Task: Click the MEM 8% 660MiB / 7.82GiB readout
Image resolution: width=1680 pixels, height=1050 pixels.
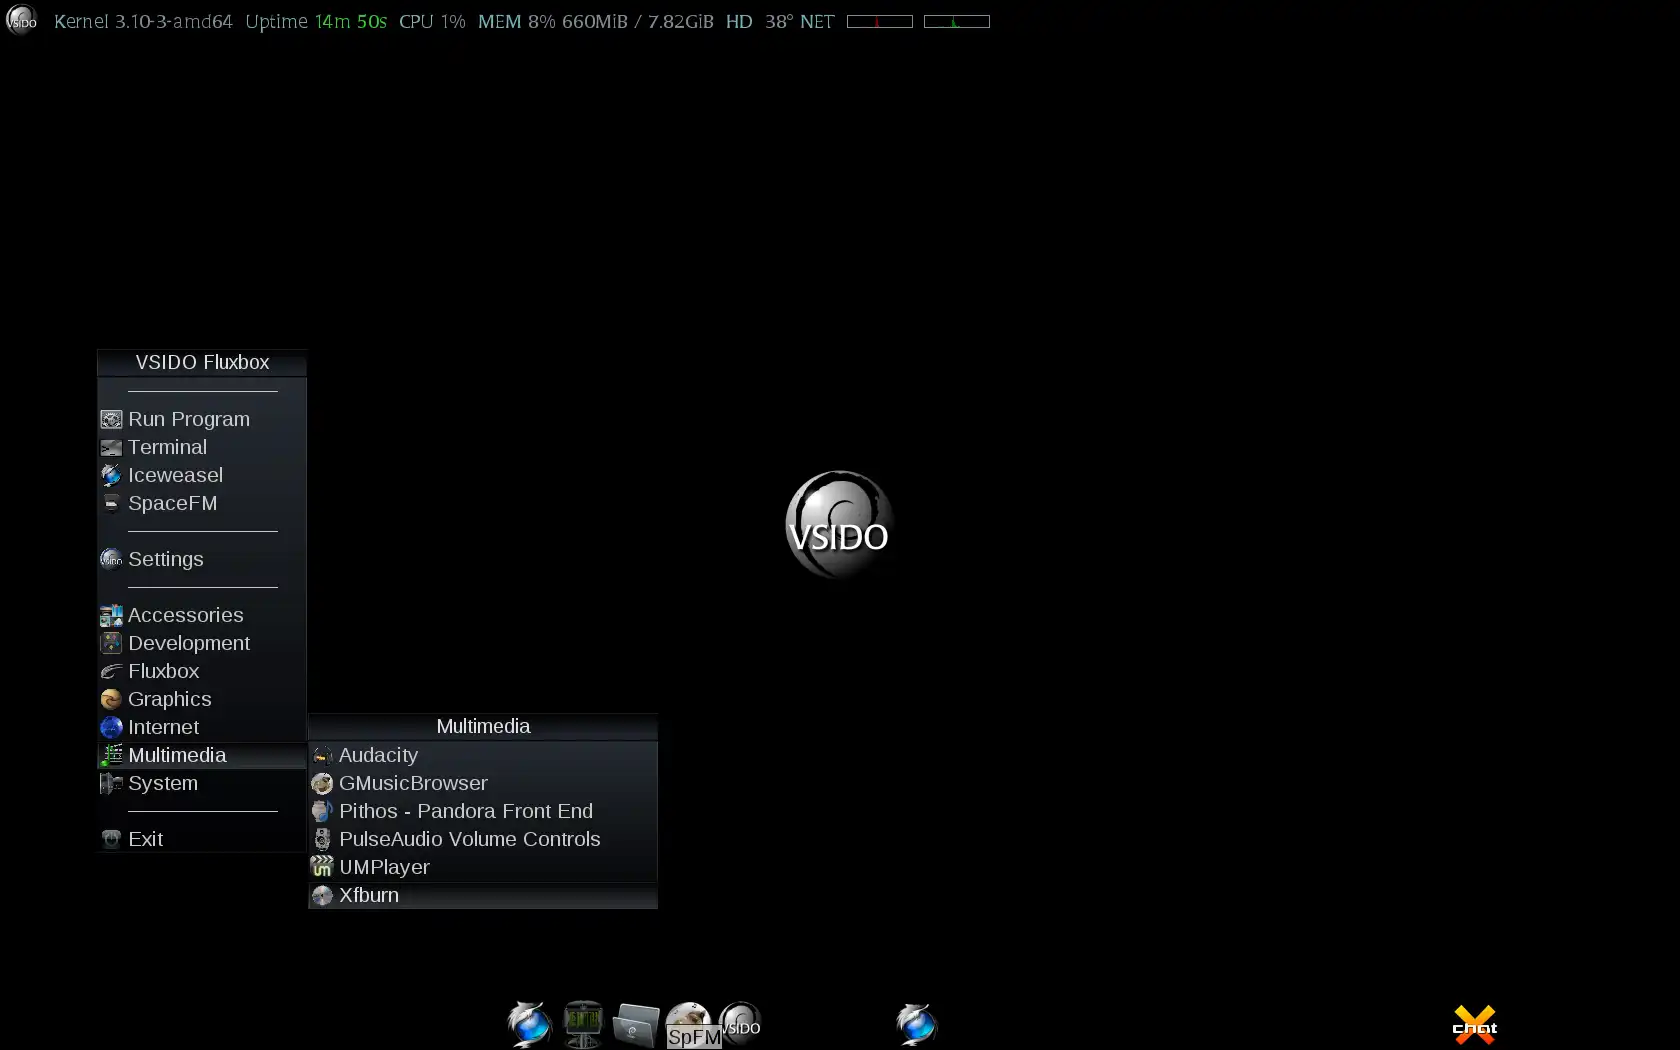Action: [x=596, y=21]
